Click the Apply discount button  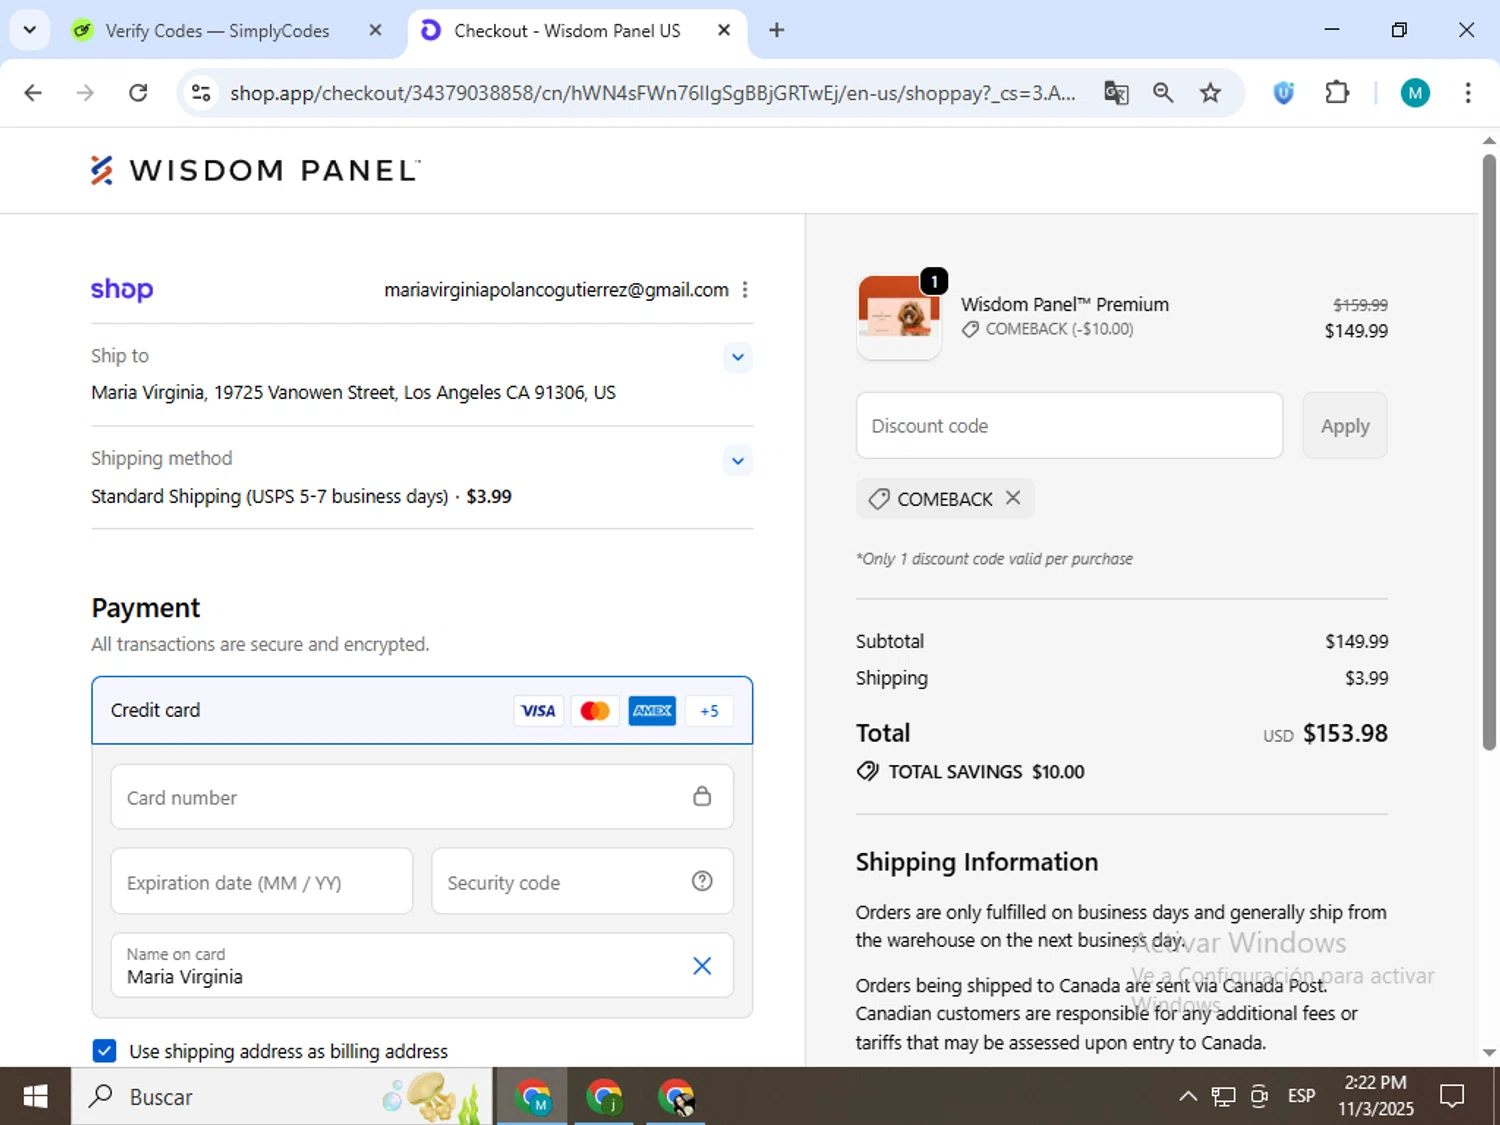point(1345,426)
